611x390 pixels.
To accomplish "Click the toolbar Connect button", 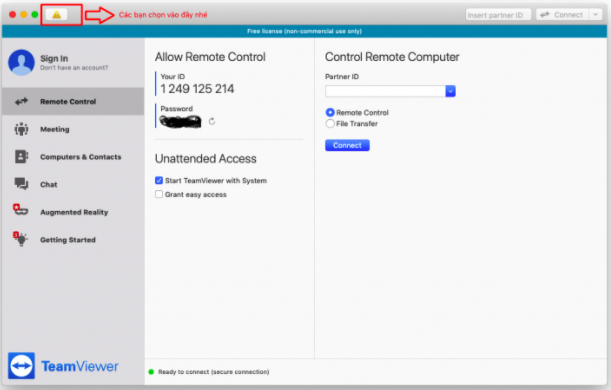I will [563, 15].
